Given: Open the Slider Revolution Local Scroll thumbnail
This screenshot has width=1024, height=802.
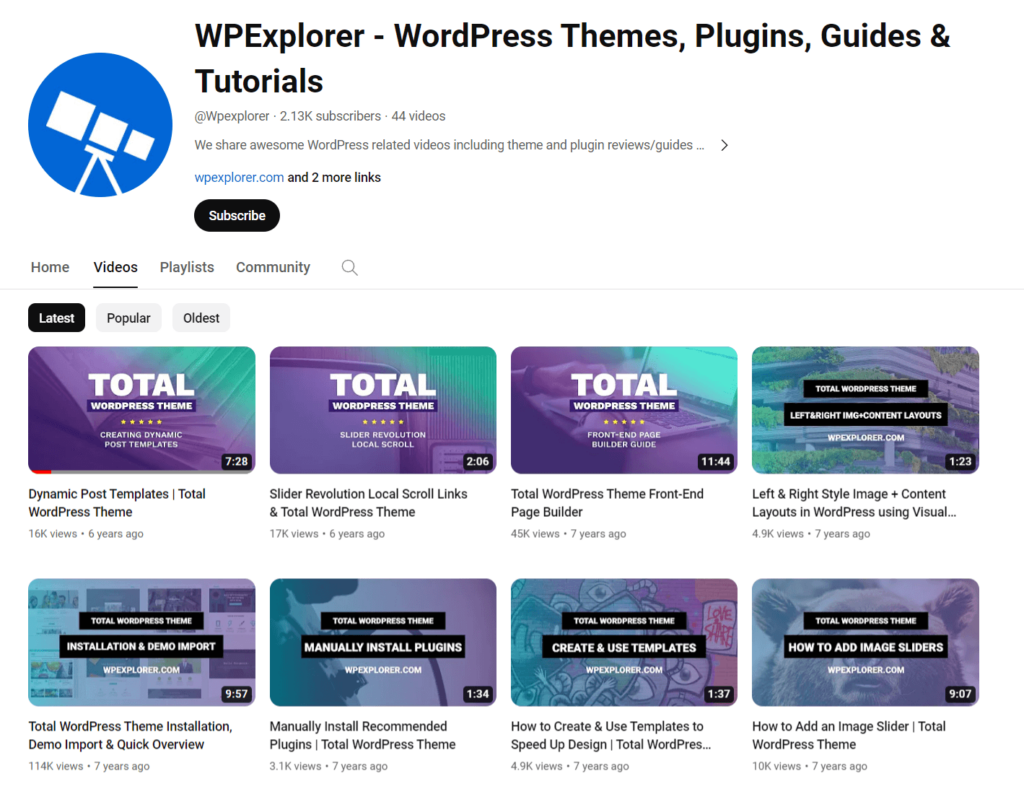Looking at the screenshot, I should (x=383, y=410).
